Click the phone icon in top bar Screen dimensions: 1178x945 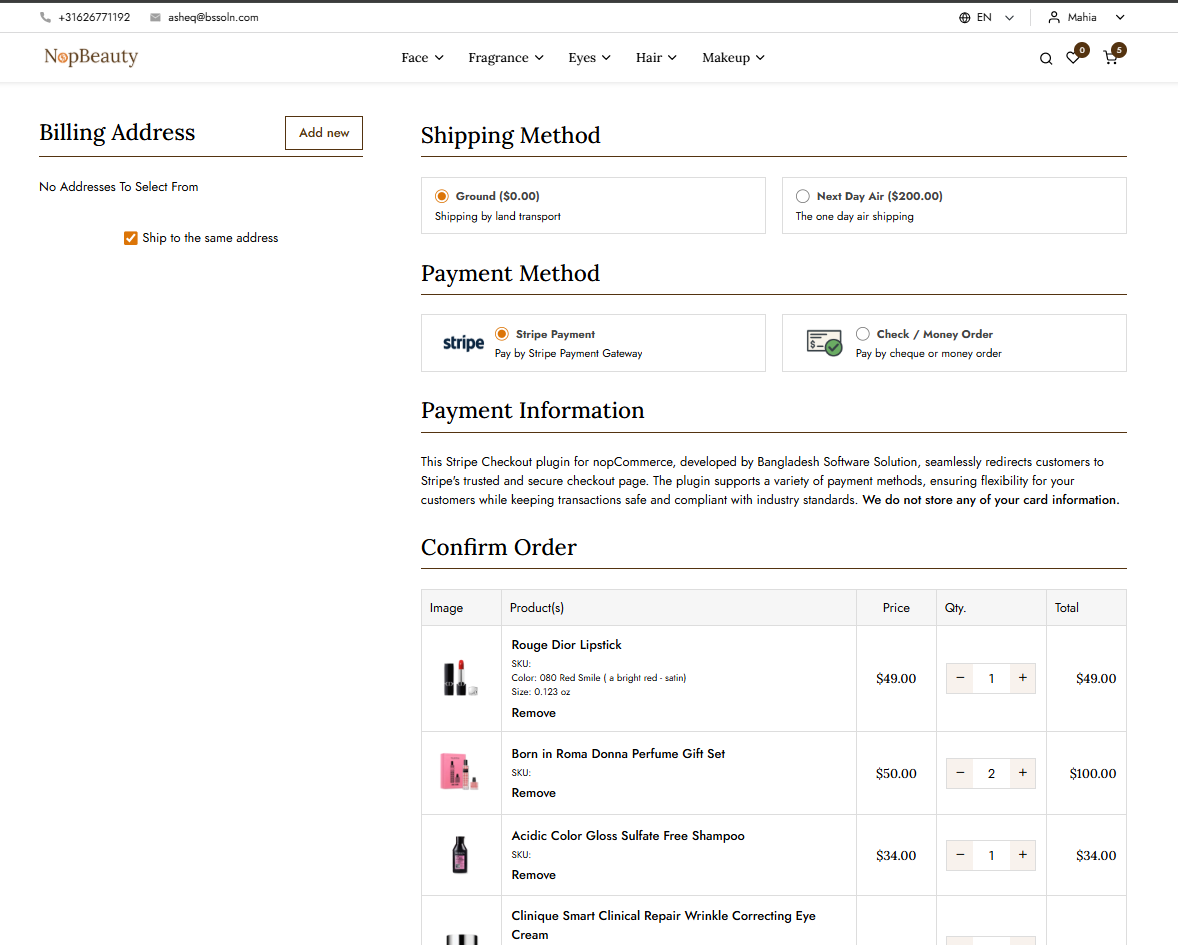[x=45, y=17]
